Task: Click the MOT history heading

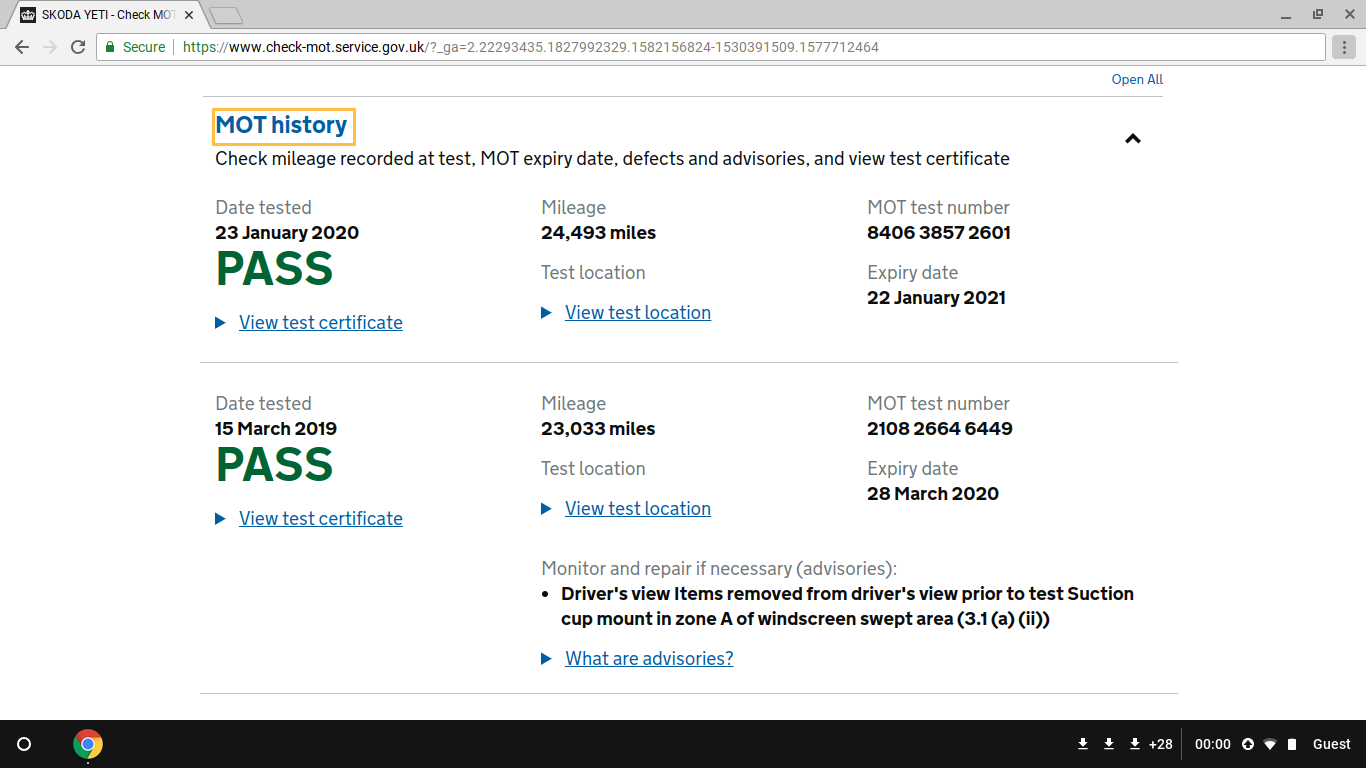Action: (x=282, y=125)
